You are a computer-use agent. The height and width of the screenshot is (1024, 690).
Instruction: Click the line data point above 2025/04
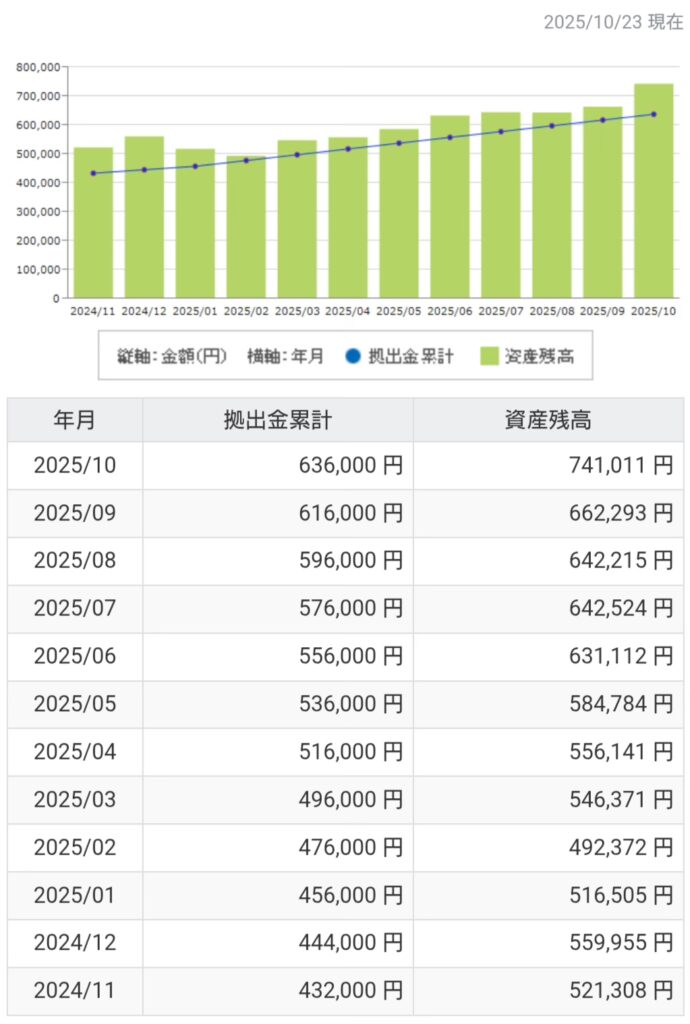pos(348,149)
